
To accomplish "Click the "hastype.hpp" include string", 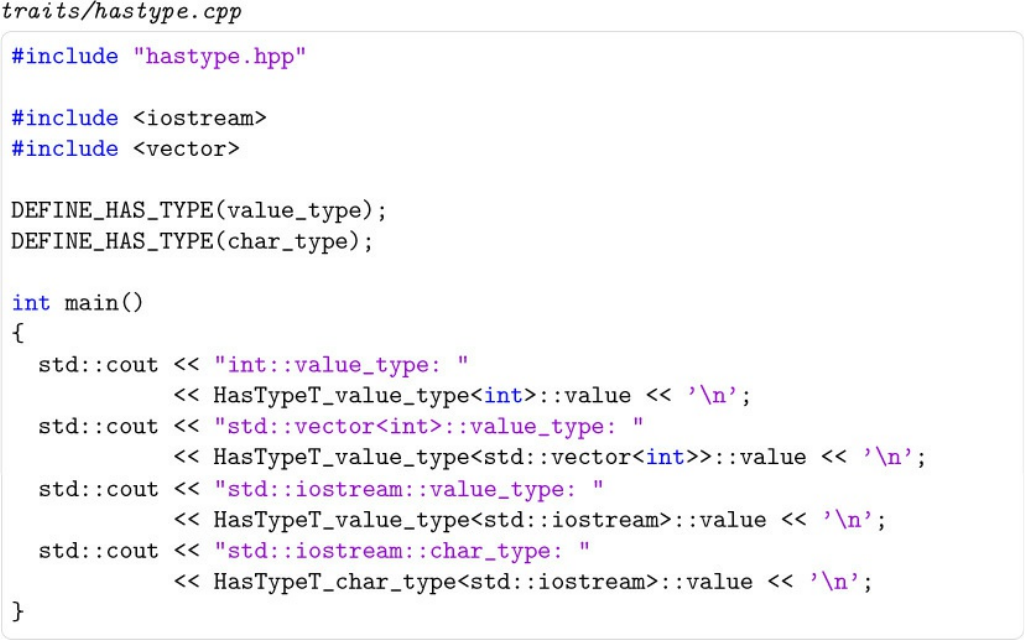I will [220, 56].
